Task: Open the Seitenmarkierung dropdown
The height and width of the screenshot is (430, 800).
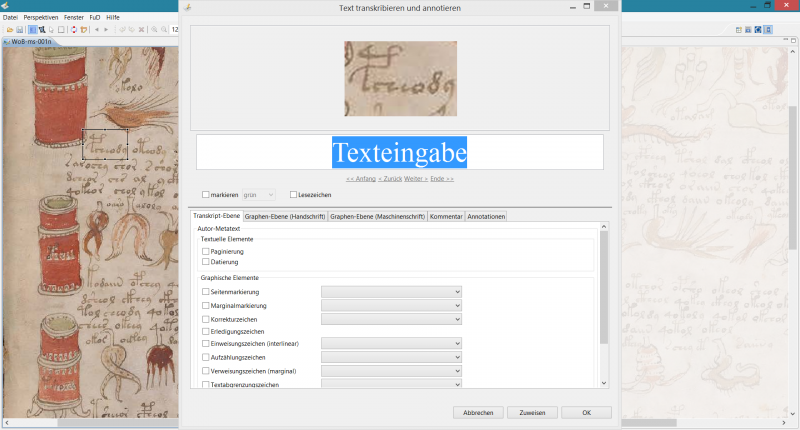Action: (x=391, y=292)
